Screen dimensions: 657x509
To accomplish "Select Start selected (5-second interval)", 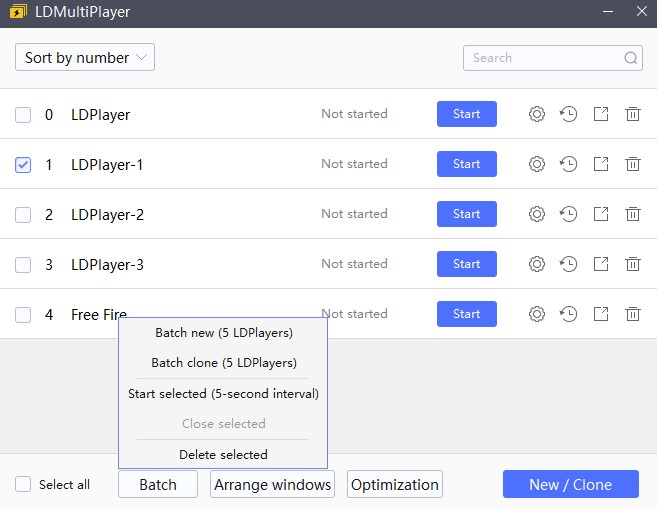I will (x=223, y=394).
